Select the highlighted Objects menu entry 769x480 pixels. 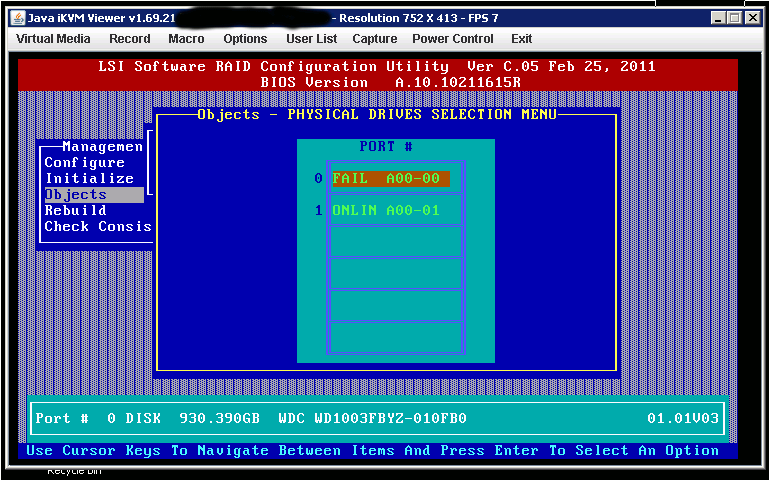[x=76, y=195]
